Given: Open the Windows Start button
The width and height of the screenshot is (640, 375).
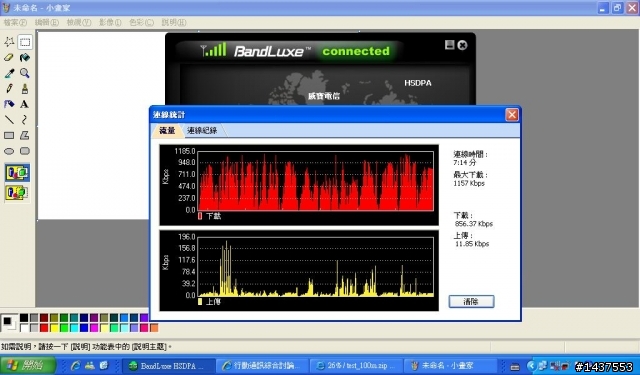Looking at the screenshot, I should click(x=28, y=365).
